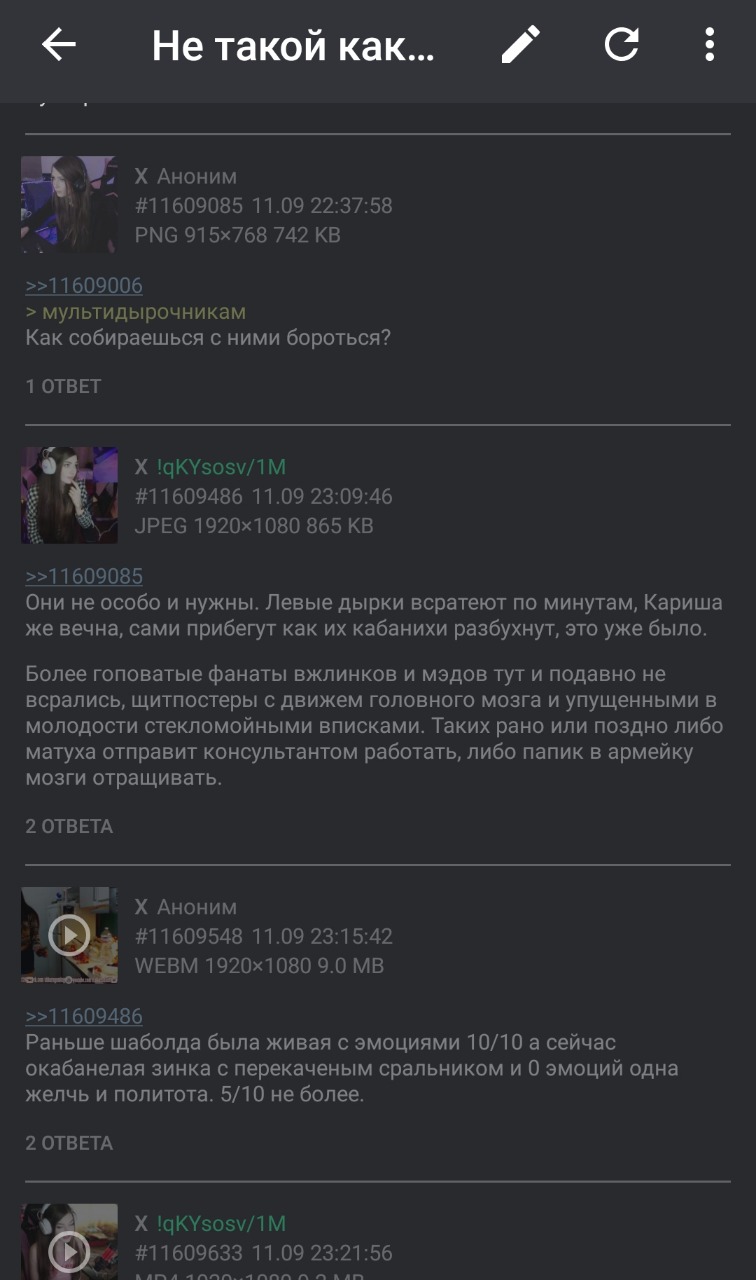Open the three-dot overflow menu
Screen dimensions: 756x1280
pyautogui.click(x=709, y=45)
